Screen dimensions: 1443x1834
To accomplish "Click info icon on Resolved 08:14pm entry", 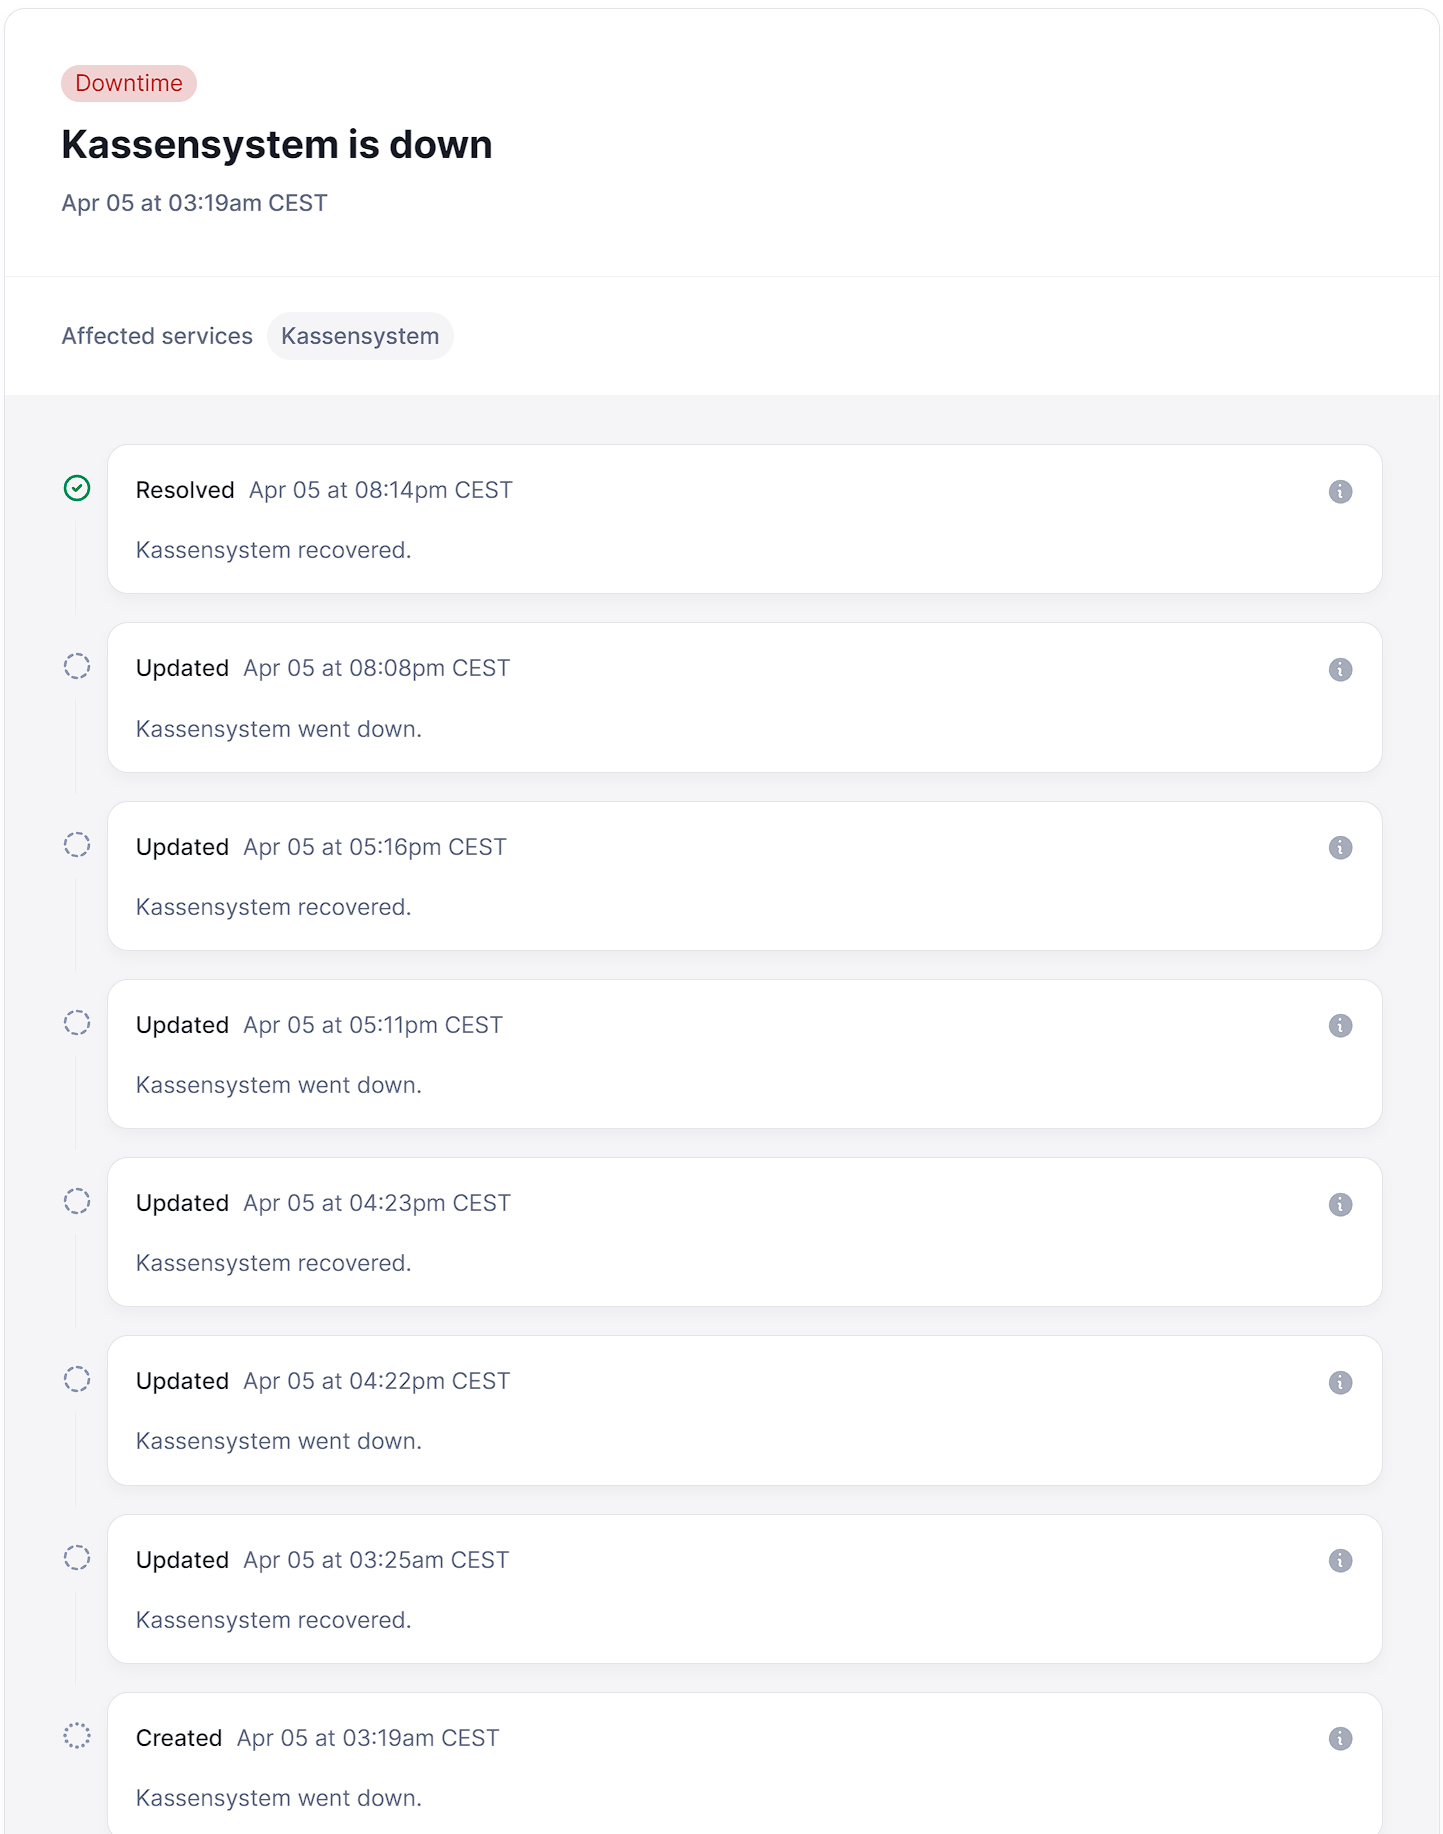I will click(1340, 491).
